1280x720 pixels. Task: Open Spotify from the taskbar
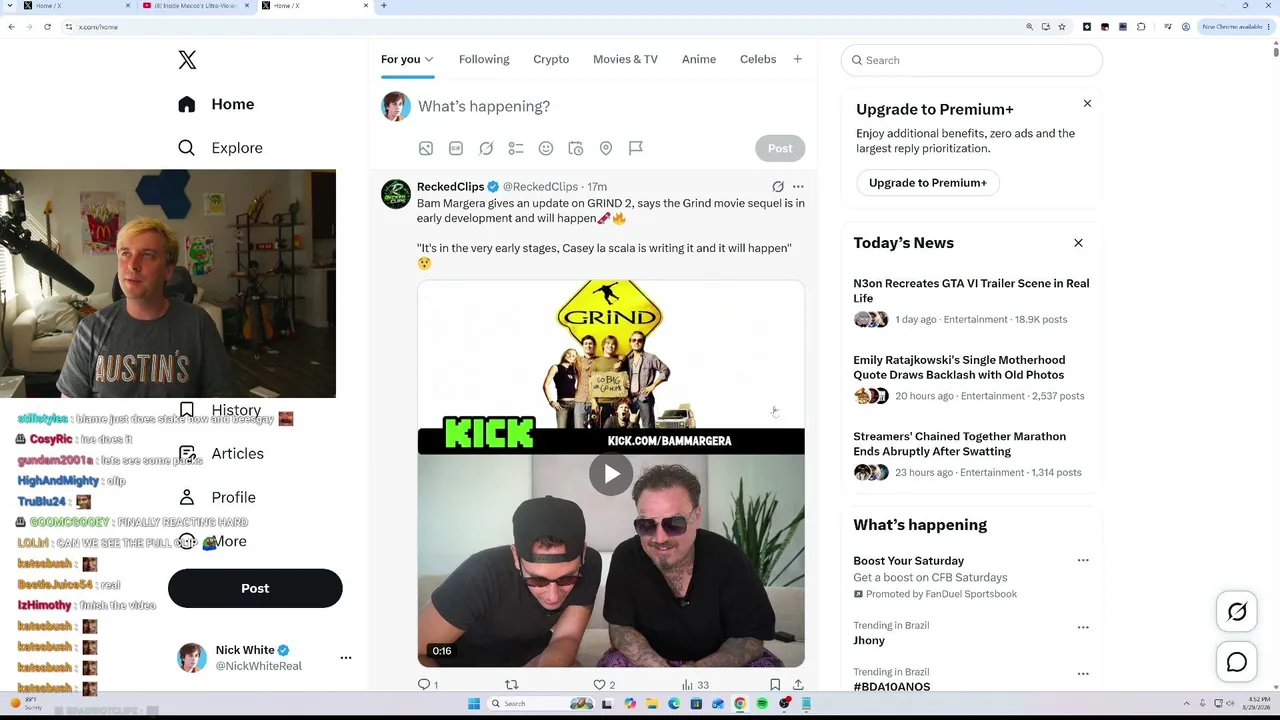[762, 704]
